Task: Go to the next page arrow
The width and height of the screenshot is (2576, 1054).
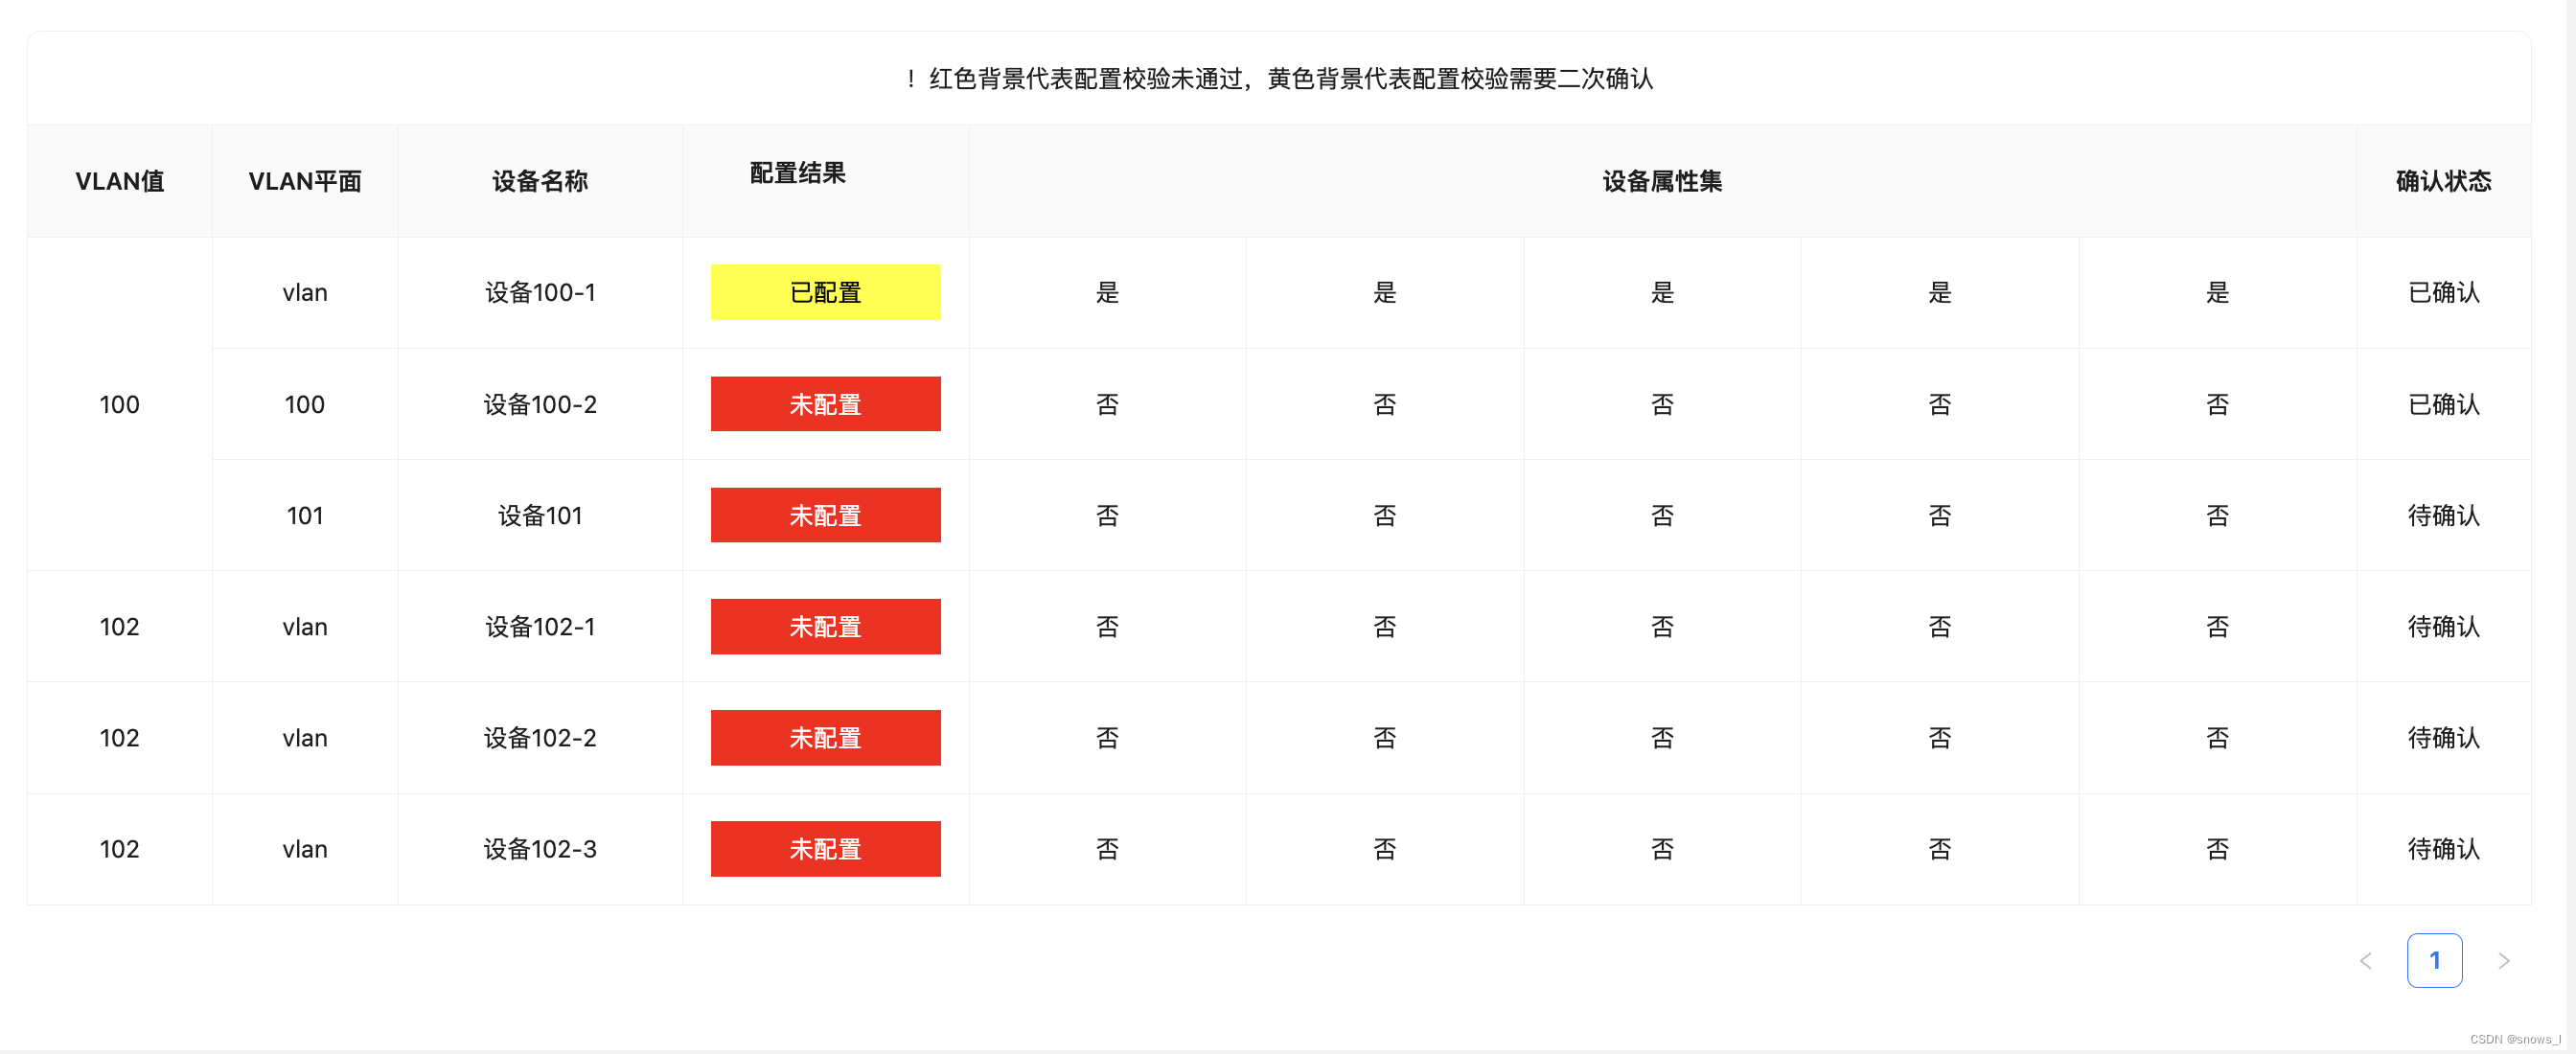Action: click(2503, 961)
